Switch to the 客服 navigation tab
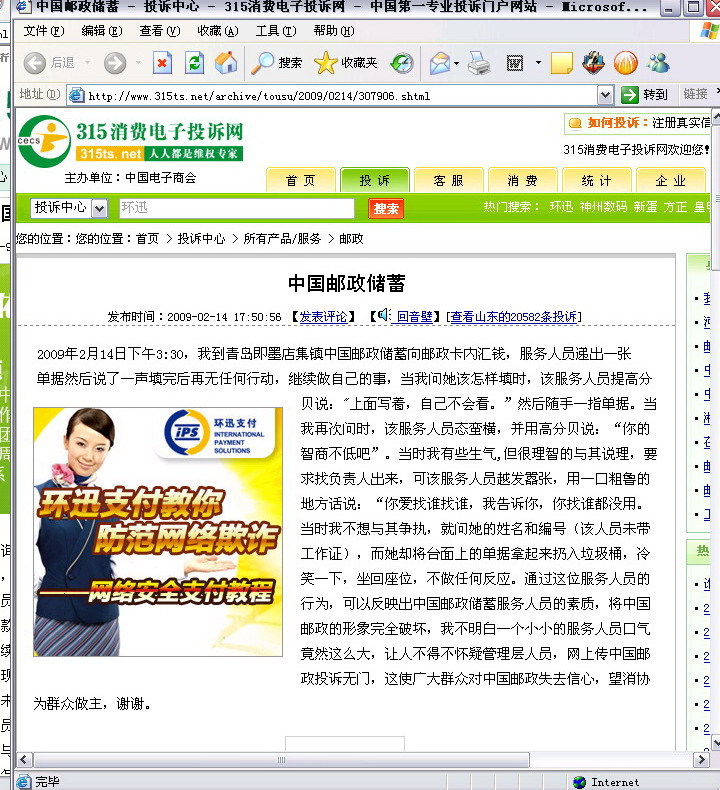Viewport: 720px width, 790px height. click(448, 180)
